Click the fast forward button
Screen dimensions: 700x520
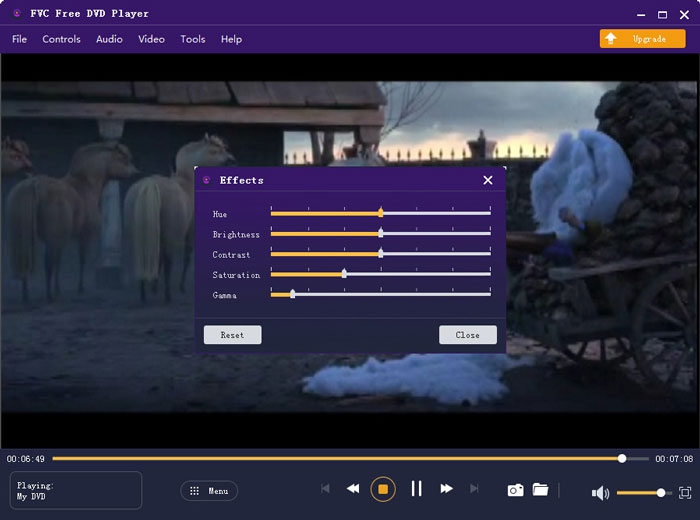tap(446, 489)
